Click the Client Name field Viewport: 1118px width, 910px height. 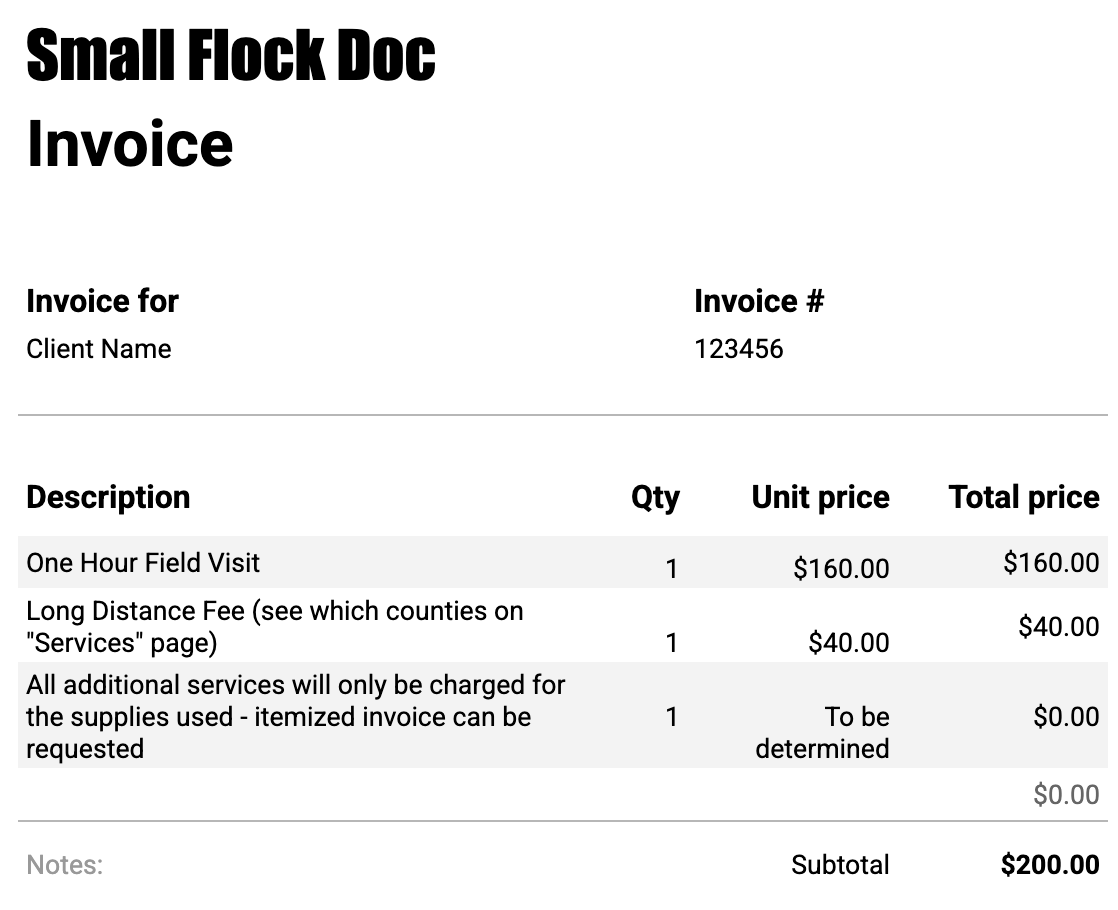(x=98, y=349)
